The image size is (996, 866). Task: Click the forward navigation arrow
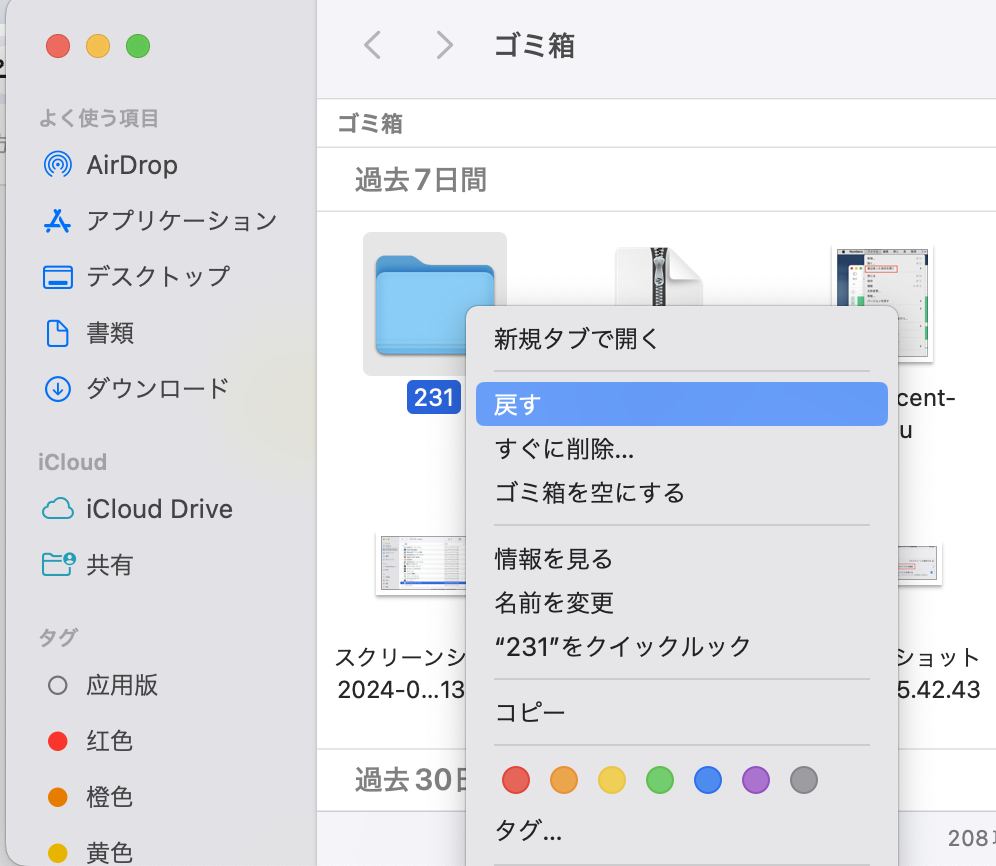click(445, 45)
